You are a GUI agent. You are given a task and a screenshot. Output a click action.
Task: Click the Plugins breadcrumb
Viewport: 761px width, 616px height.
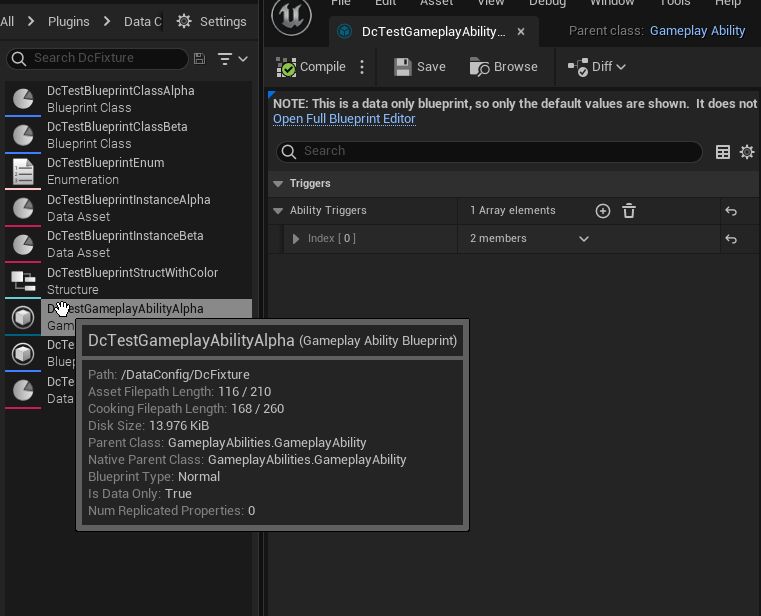coord(68,21)
